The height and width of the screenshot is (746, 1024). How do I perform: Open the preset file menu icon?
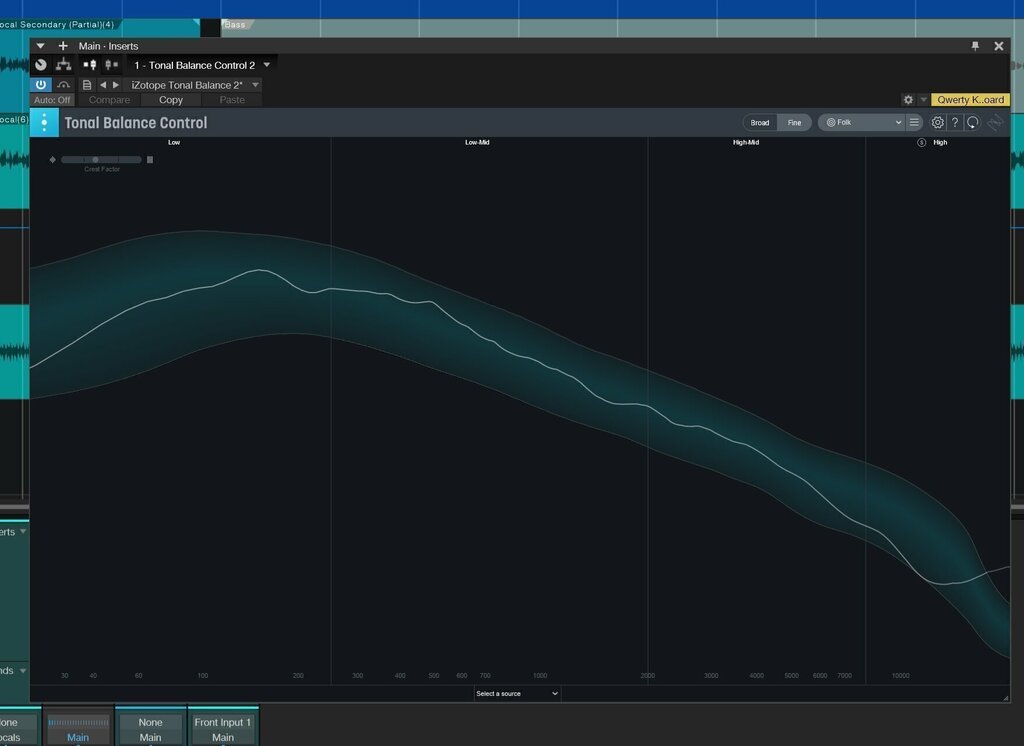[x=87, y=85]
